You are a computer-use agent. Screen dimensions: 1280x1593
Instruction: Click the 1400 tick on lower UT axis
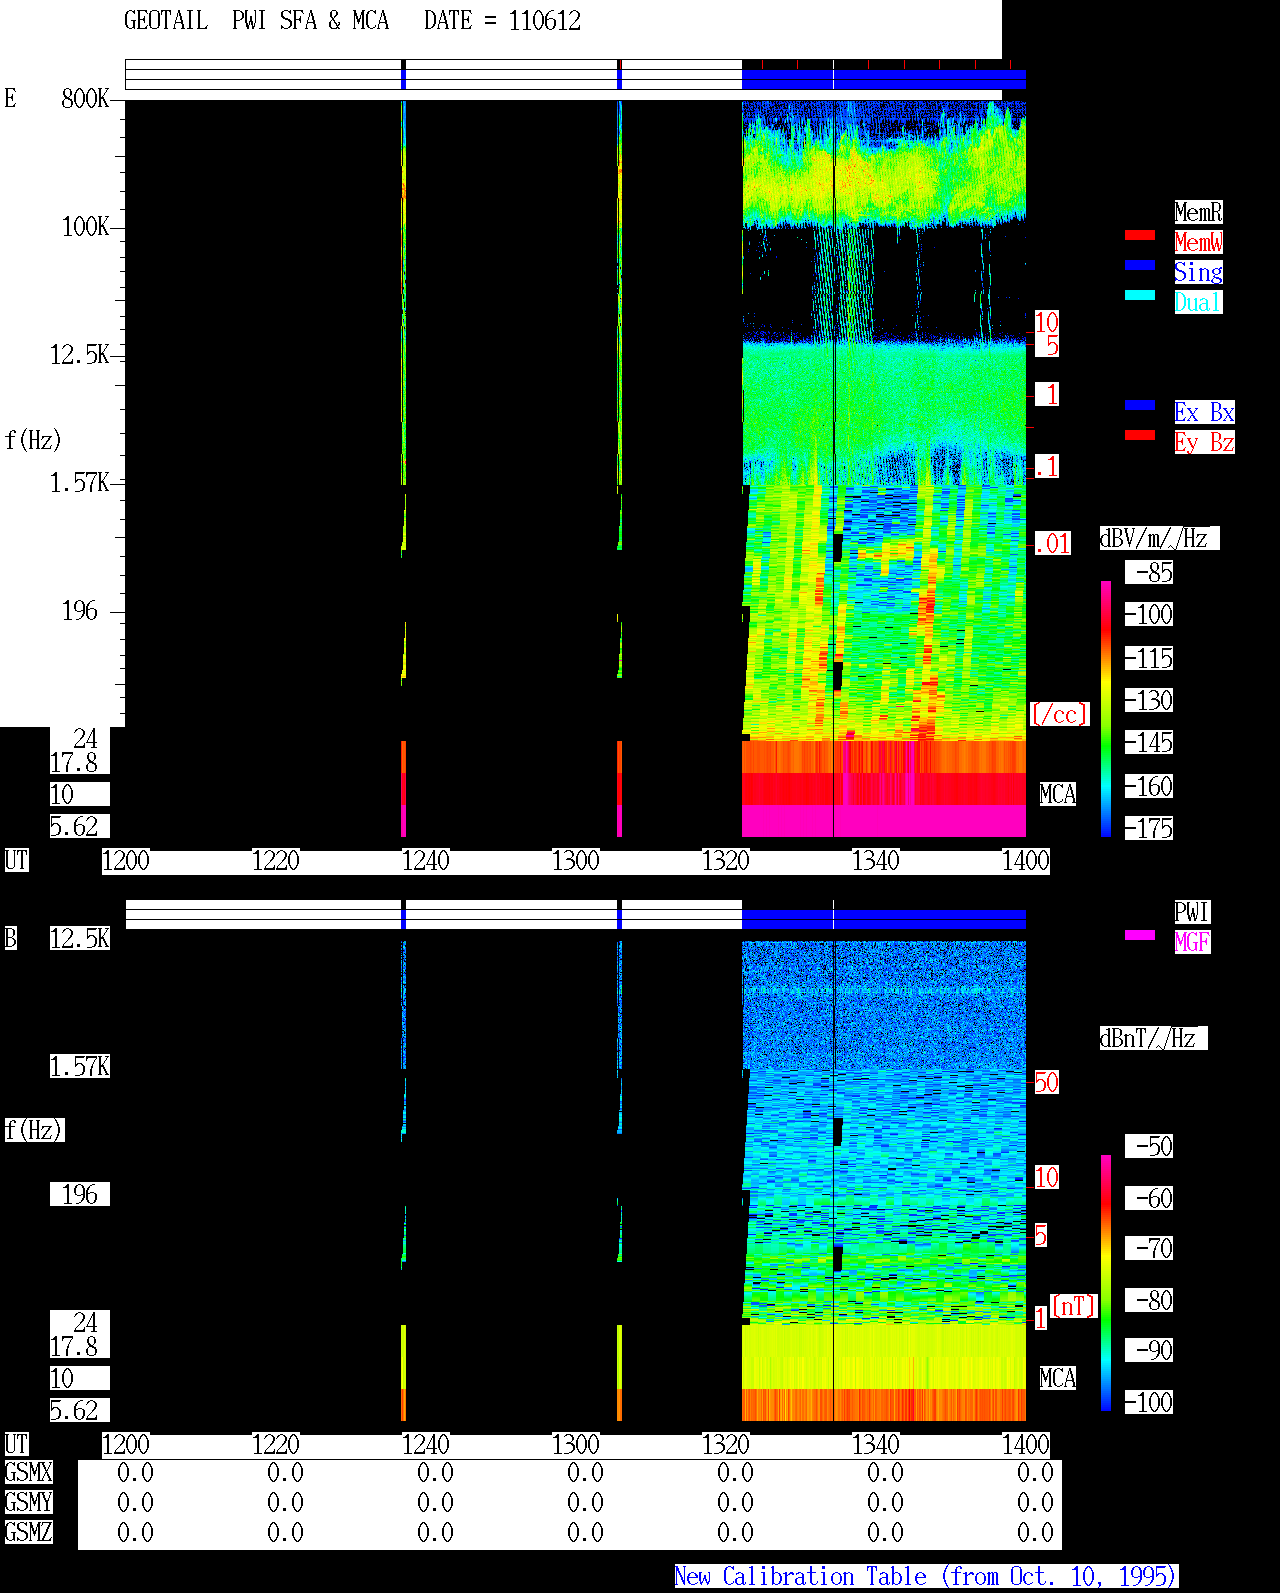tap(1026, 1444)
